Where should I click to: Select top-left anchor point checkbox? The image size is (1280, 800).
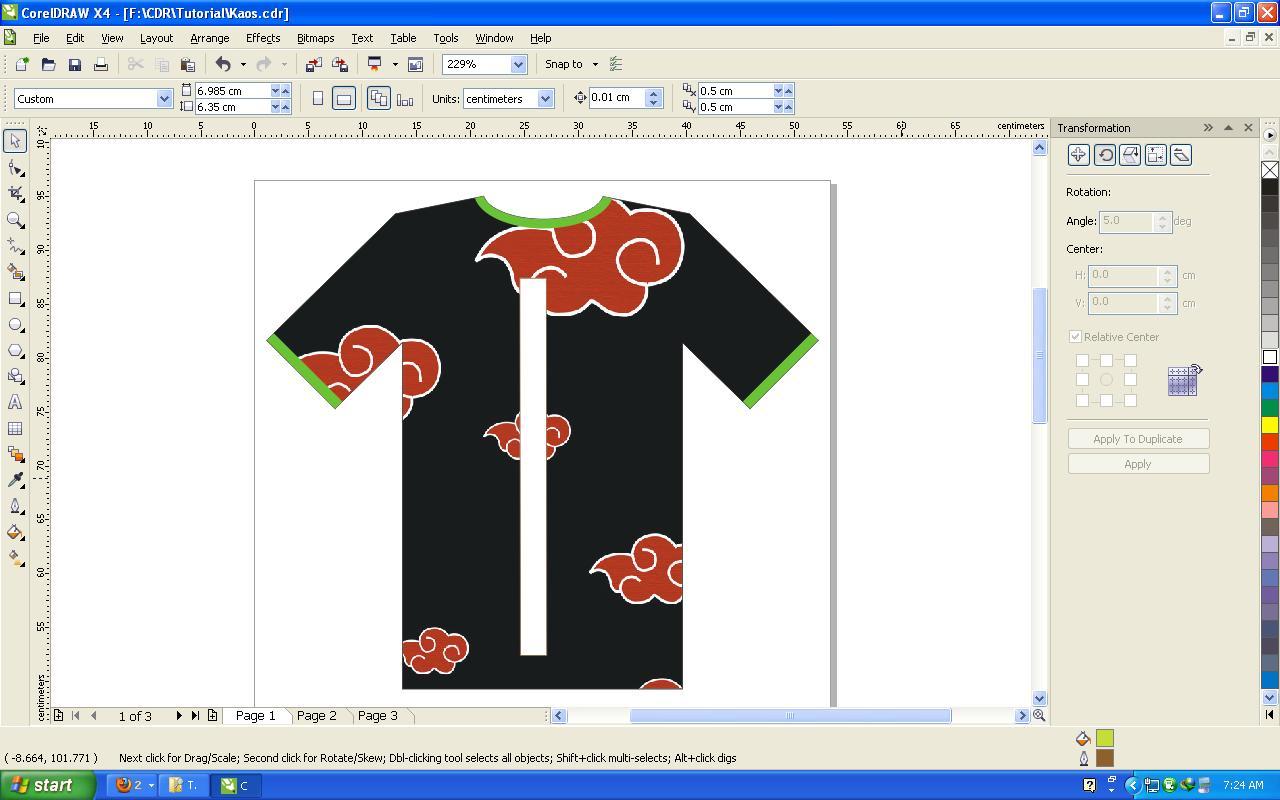pos(1082,360)
